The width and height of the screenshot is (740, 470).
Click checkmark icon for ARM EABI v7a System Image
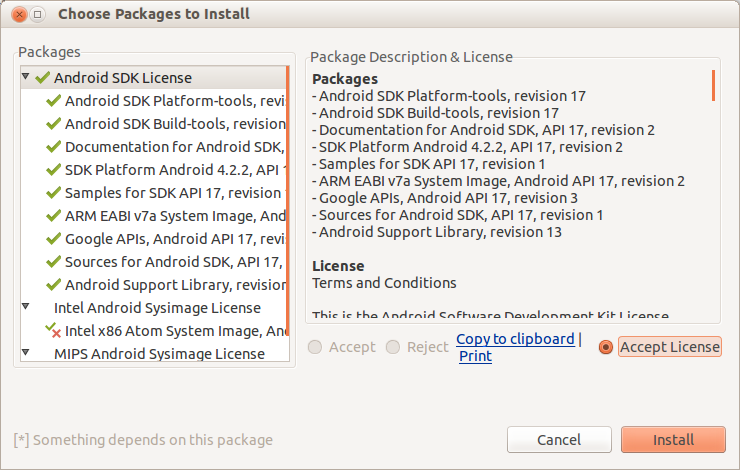53,216
